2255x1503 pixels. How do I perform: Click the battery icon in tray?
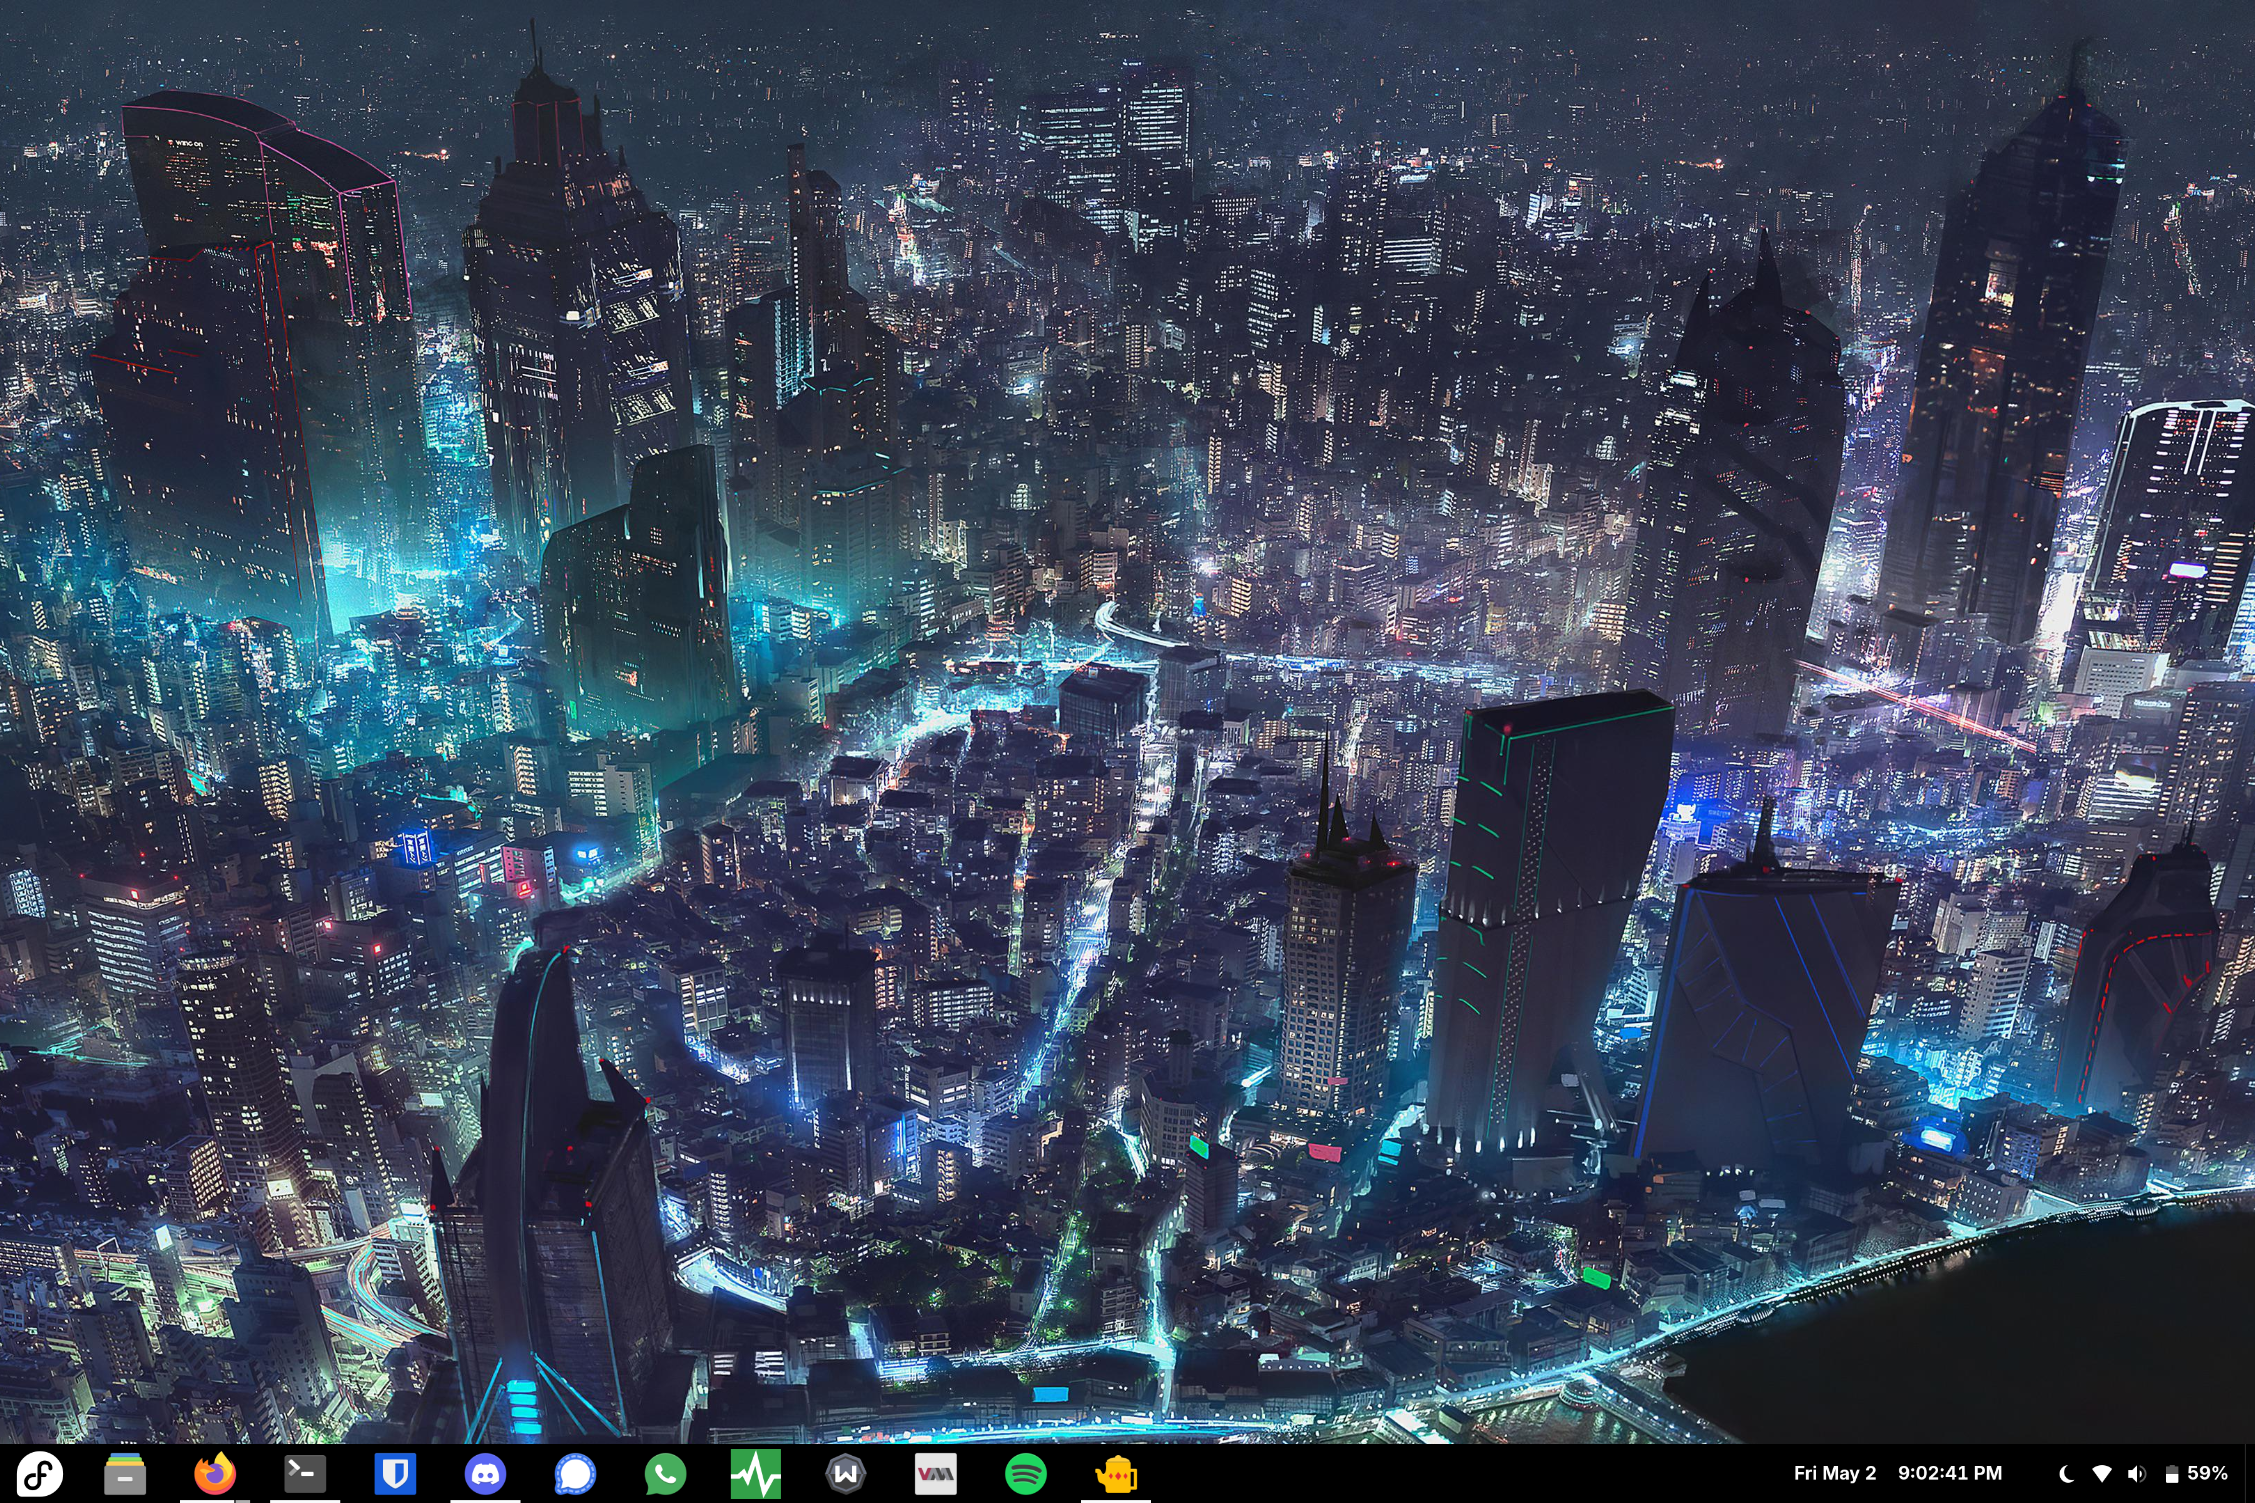(x=2171, y=1474)
